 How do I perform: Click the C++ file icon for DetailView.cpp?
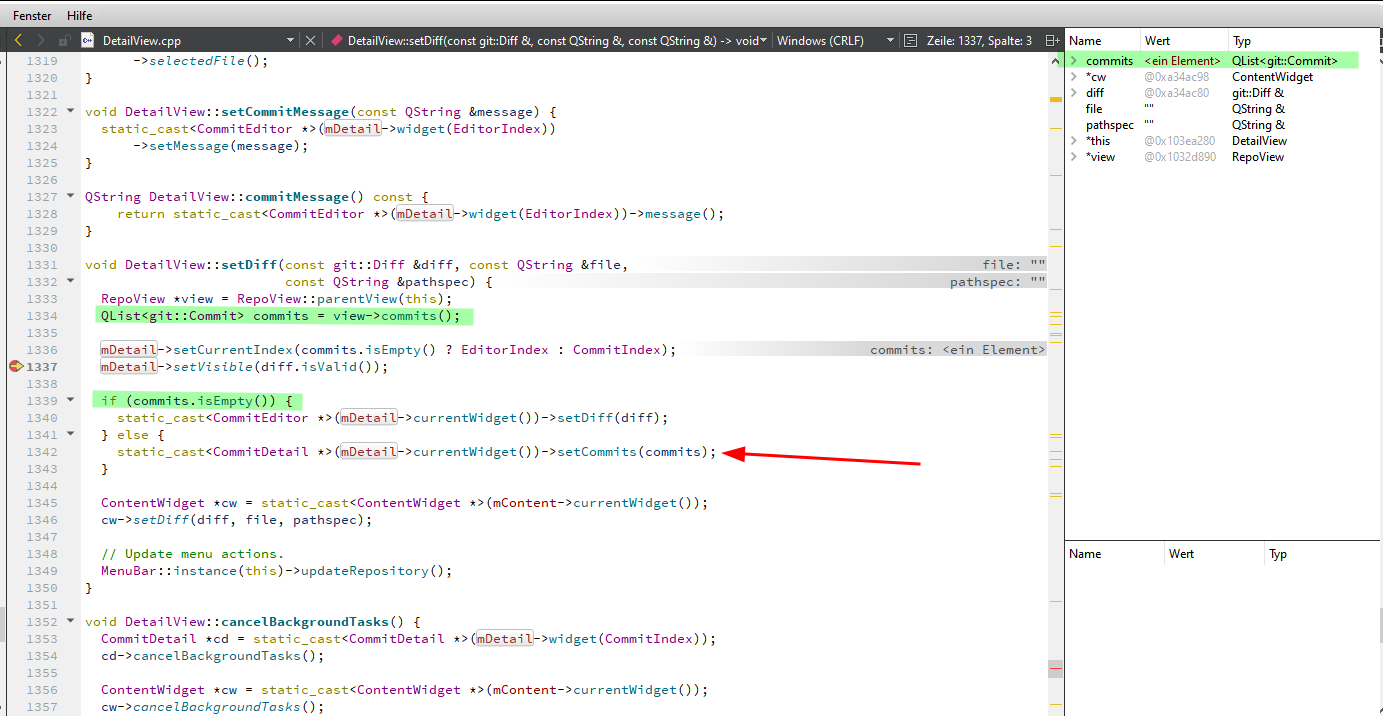pyautogui.click(x=86, y=41)
